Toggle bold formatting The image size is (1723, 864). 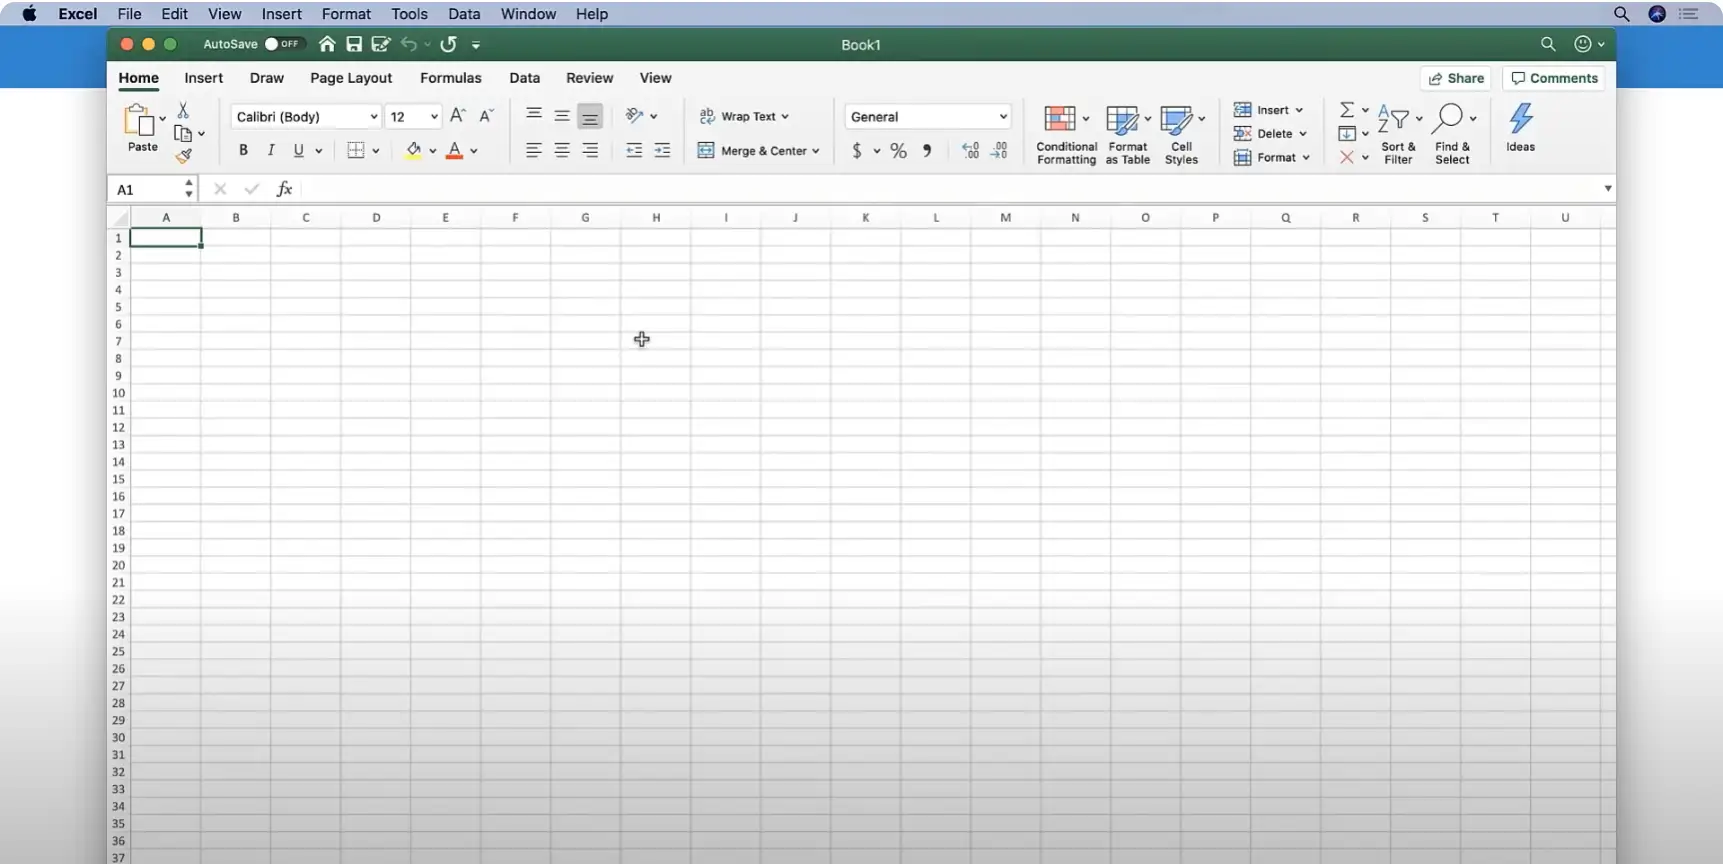[x=243, y=150]
